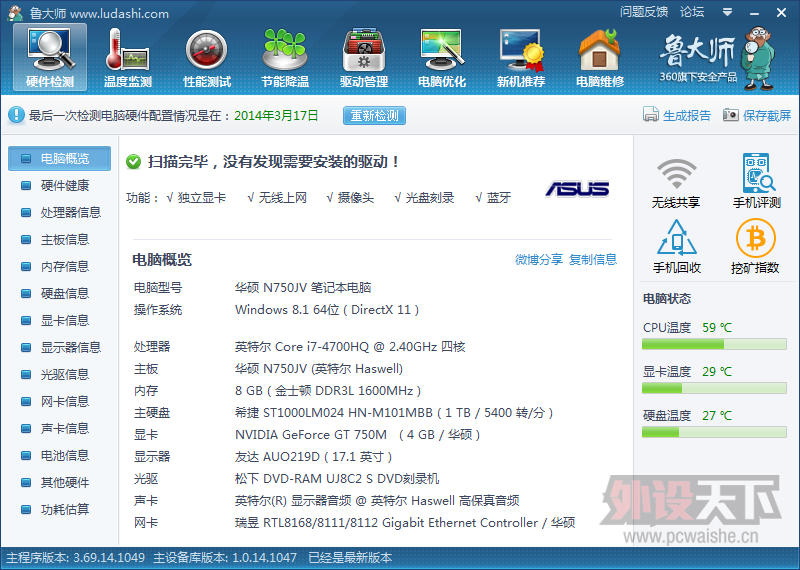Click the 无线共享 Wi-Fi sharing icon
The width and height of the screenshot is (800, 570).
coord(676,174)
